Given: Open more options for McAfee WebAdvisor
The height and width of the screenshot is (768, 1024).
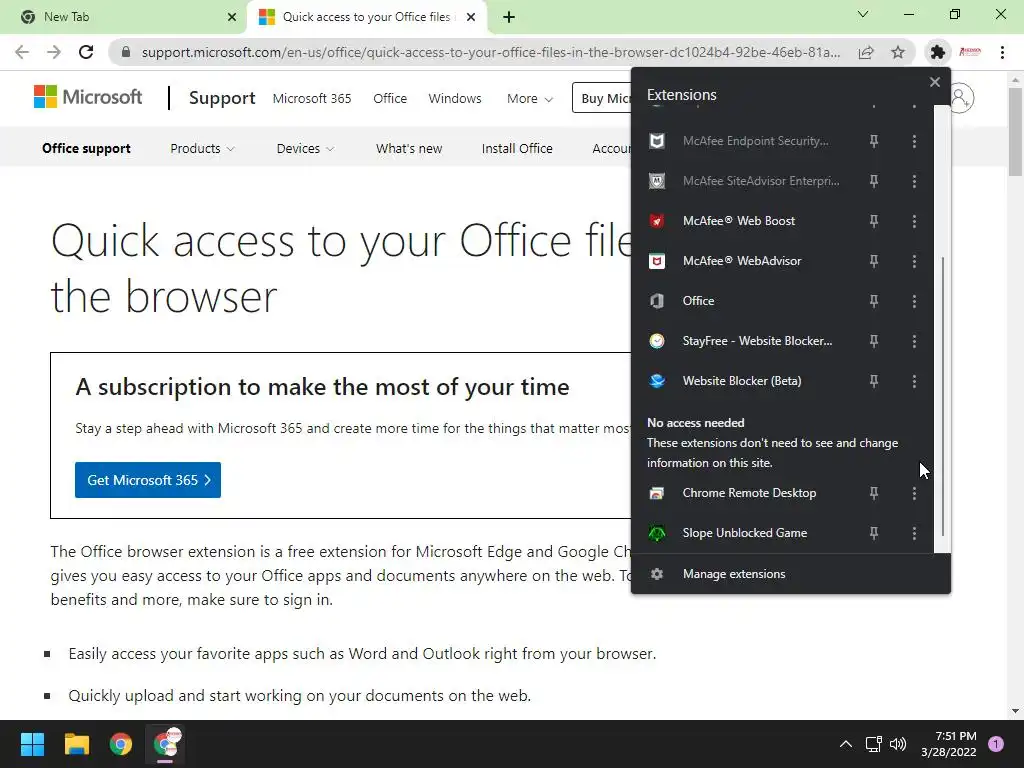Looking at the screenshot, I should pos(914,261).
